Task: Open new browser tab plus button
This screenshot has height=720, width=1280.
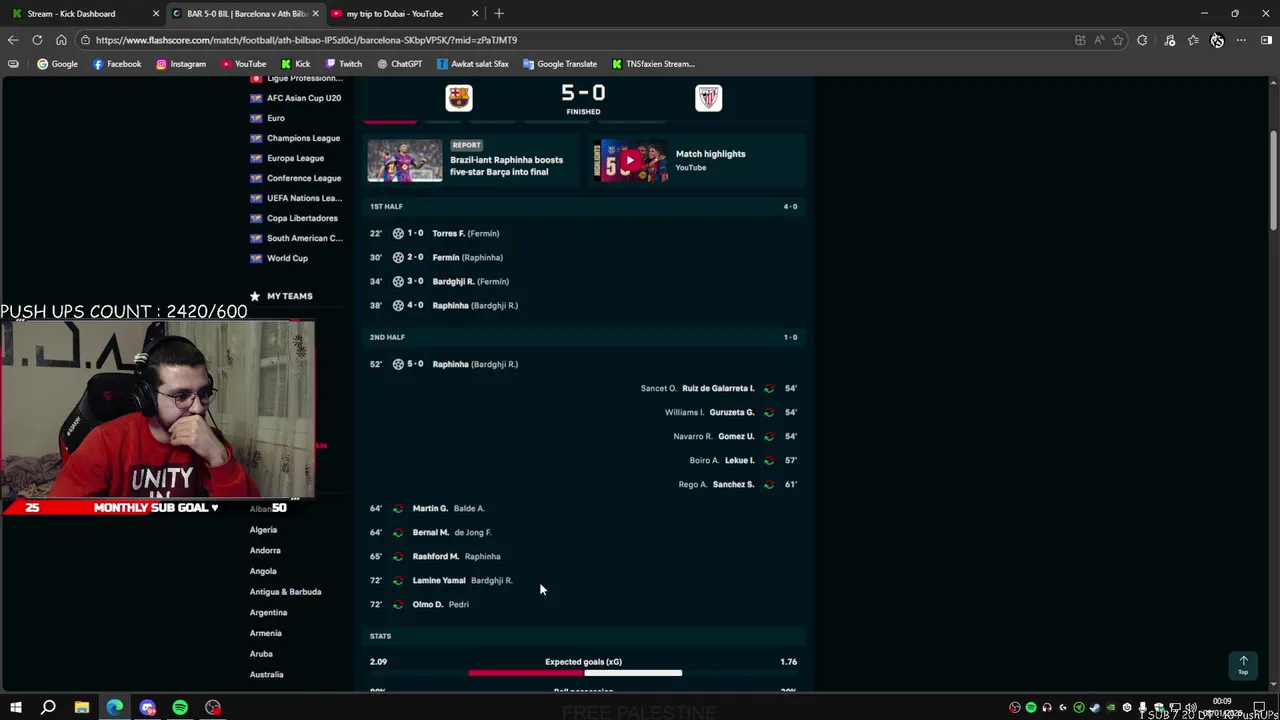Action: 499,13
